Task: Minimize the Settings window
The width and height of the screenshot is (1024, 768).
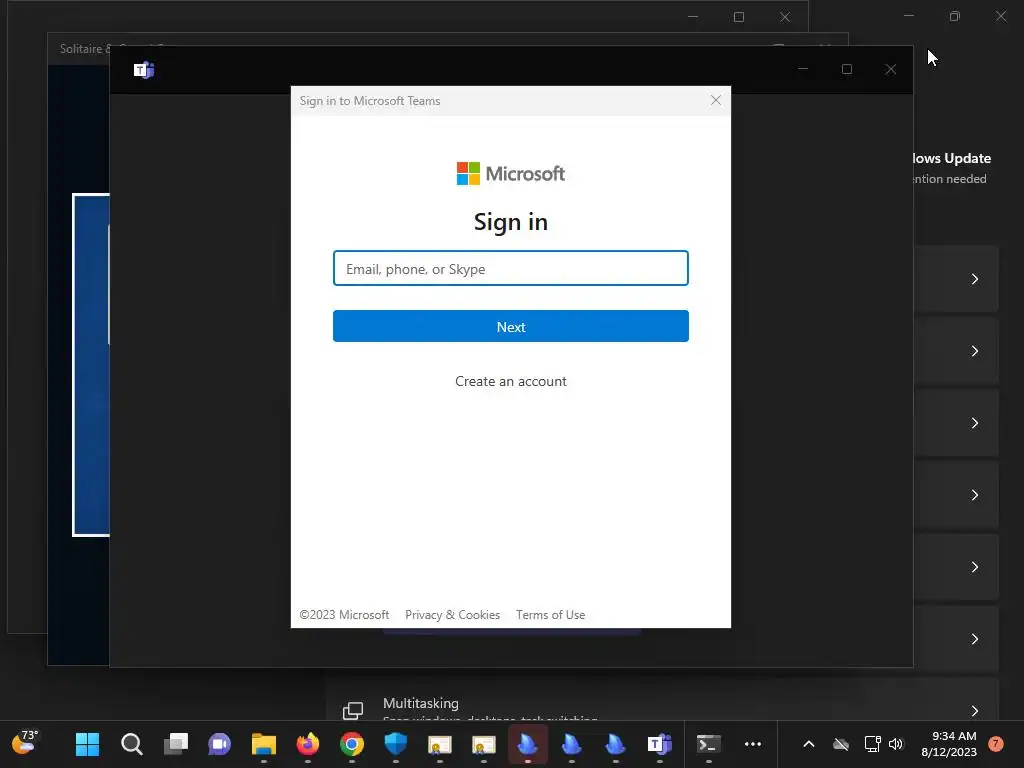Action: tap(908, 16)
